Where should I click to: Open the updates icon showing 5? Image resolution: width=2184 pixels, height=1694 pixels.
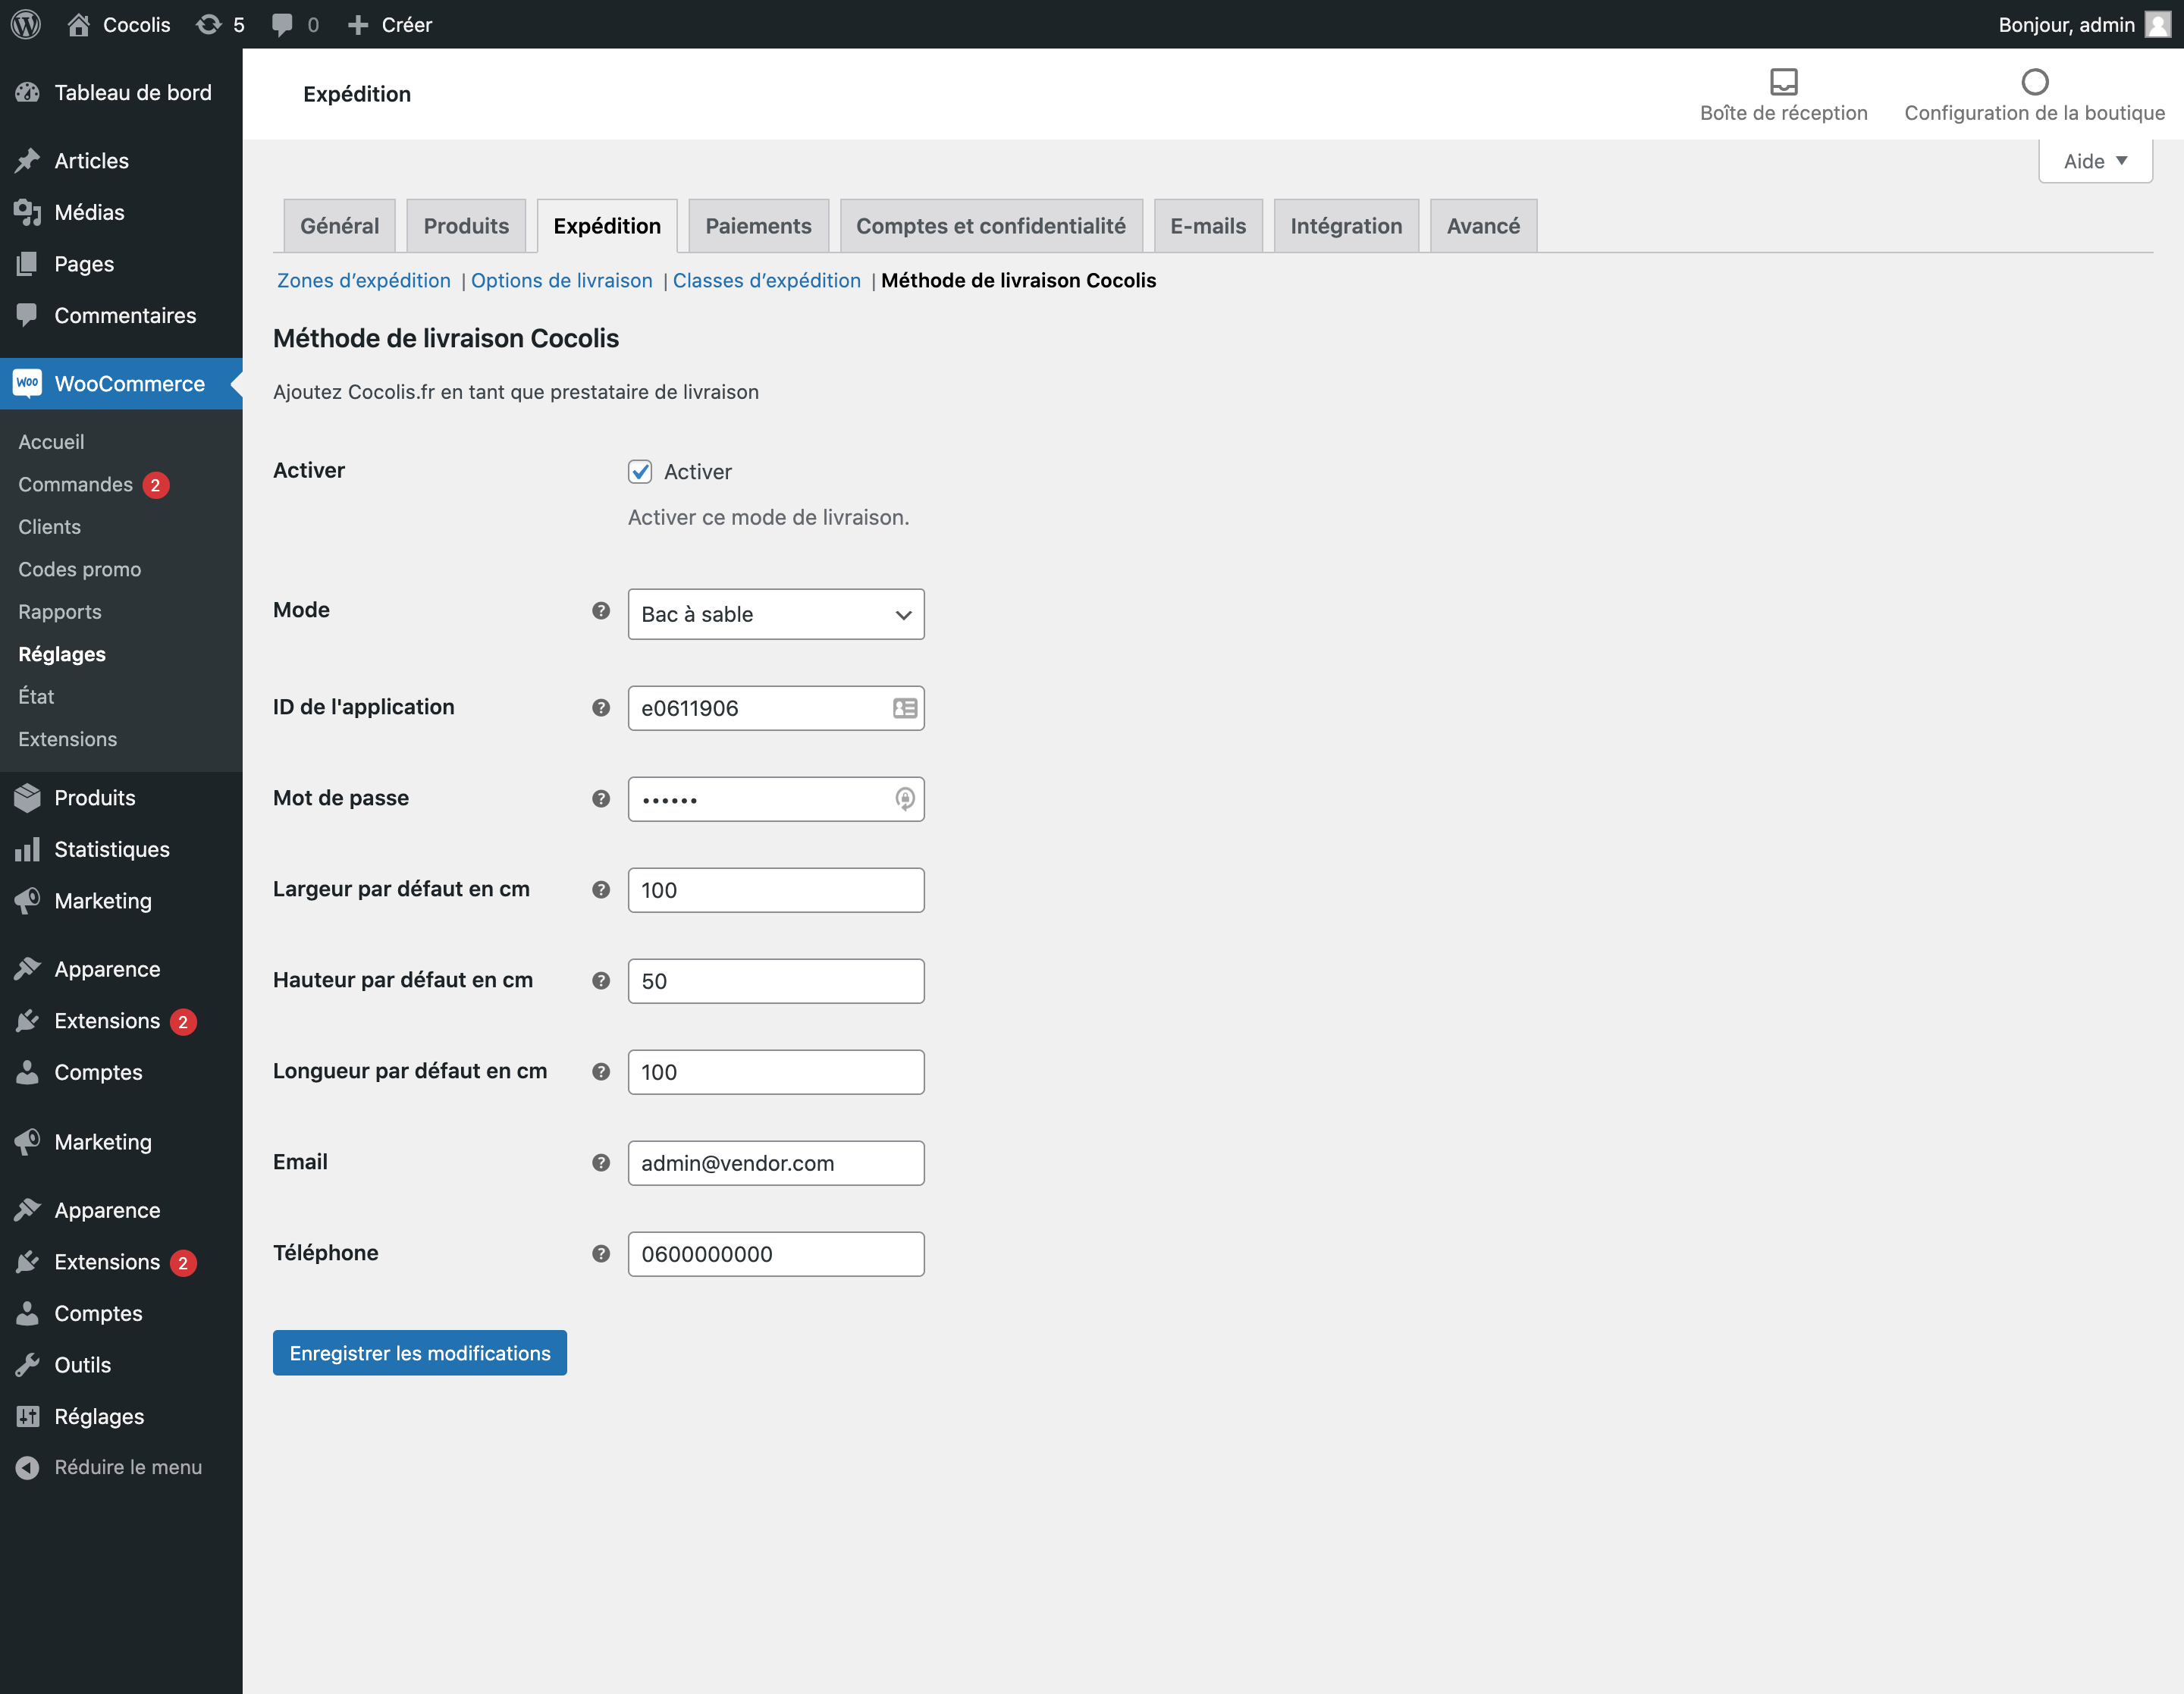coord(208,24)
